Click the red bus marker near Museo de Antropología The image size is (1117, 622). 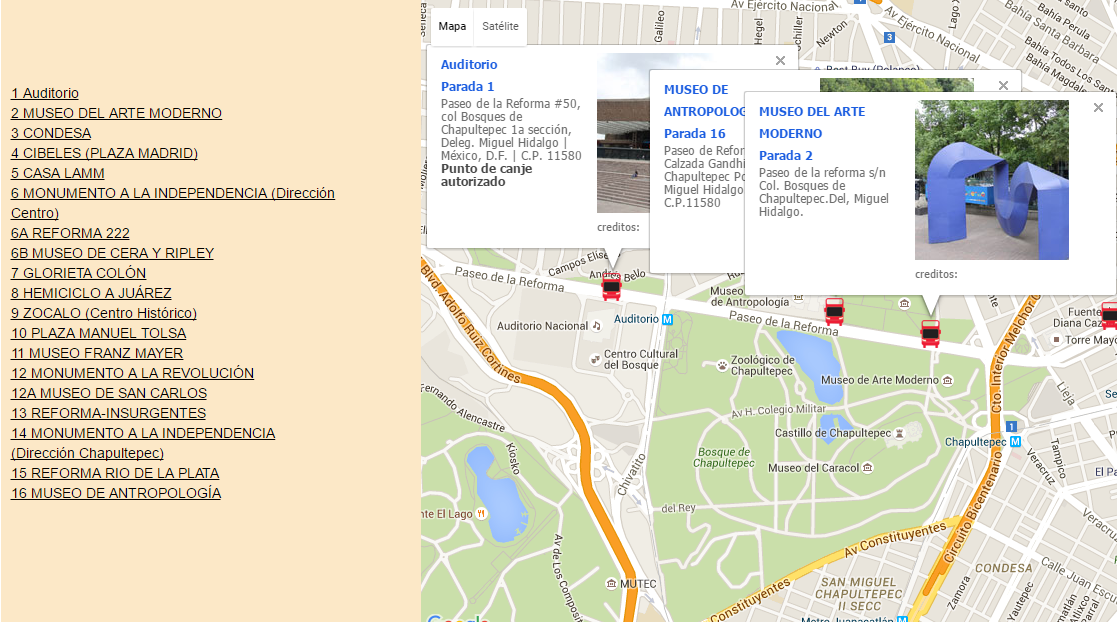(x=834, y=311)
